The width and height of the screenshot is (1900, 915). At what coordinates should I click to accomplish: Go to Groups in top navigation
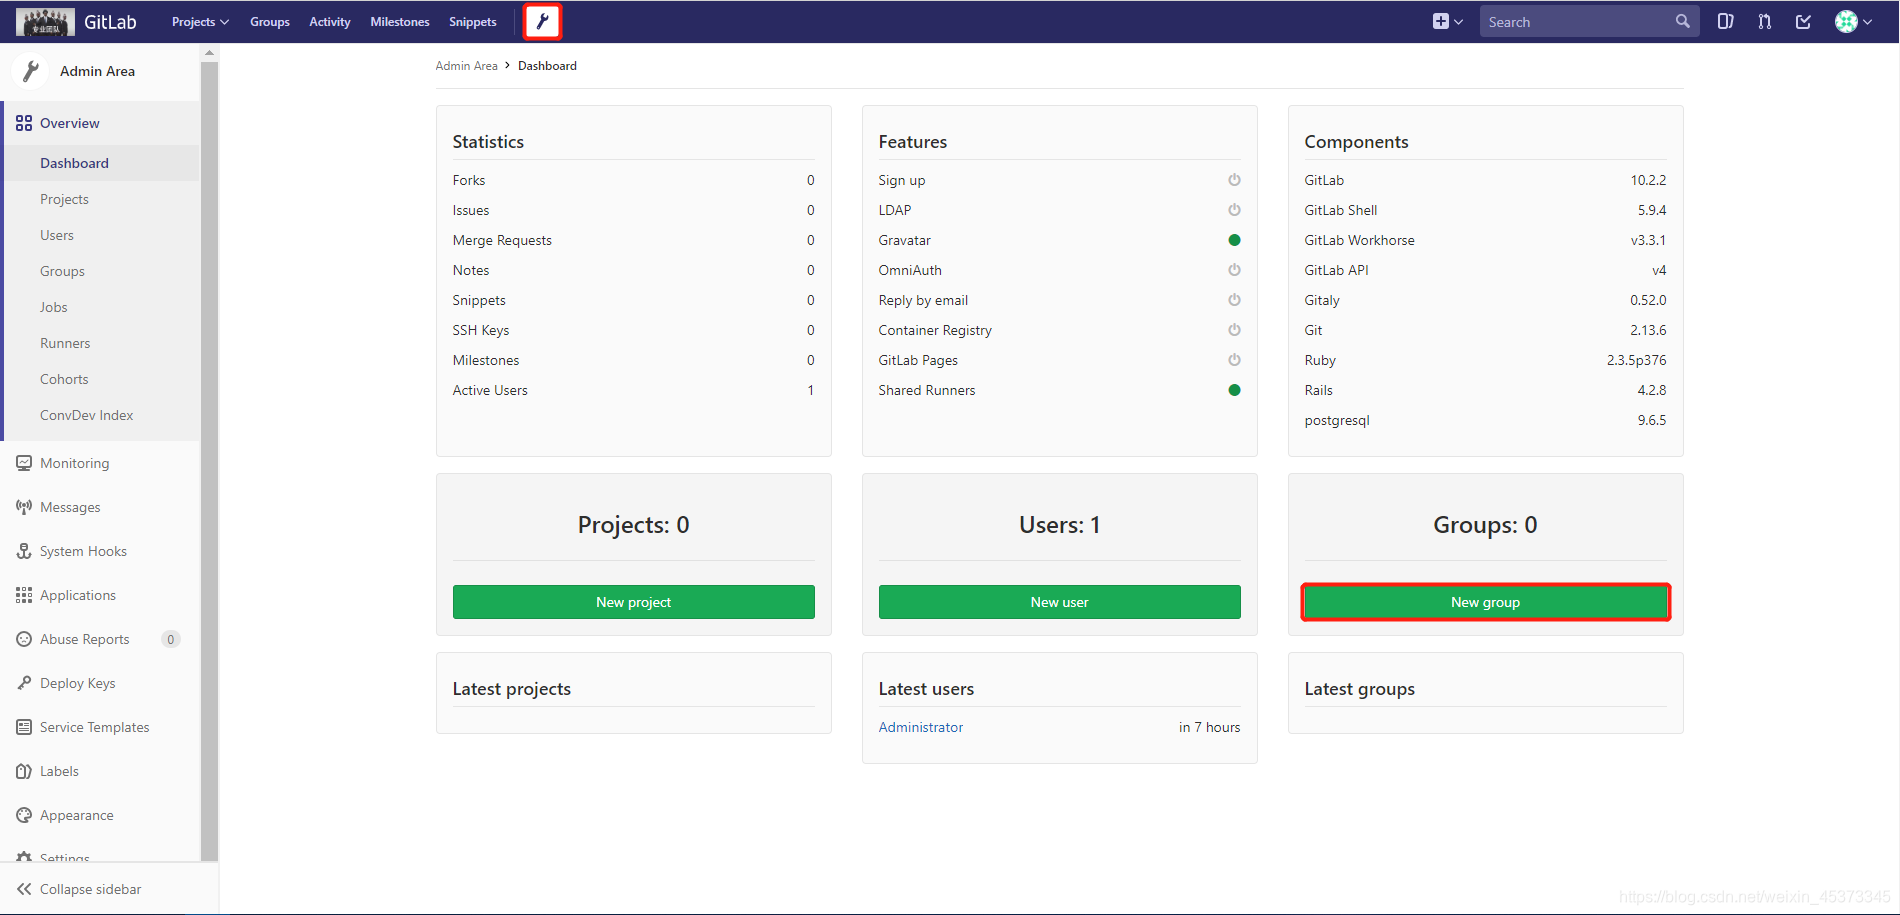(x=270, y=22)
